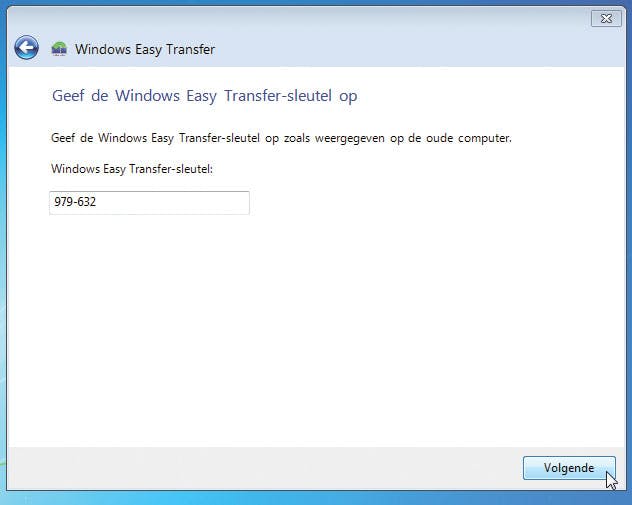Click the 'Geef' word starting the instruction line

tap(63, 138)
